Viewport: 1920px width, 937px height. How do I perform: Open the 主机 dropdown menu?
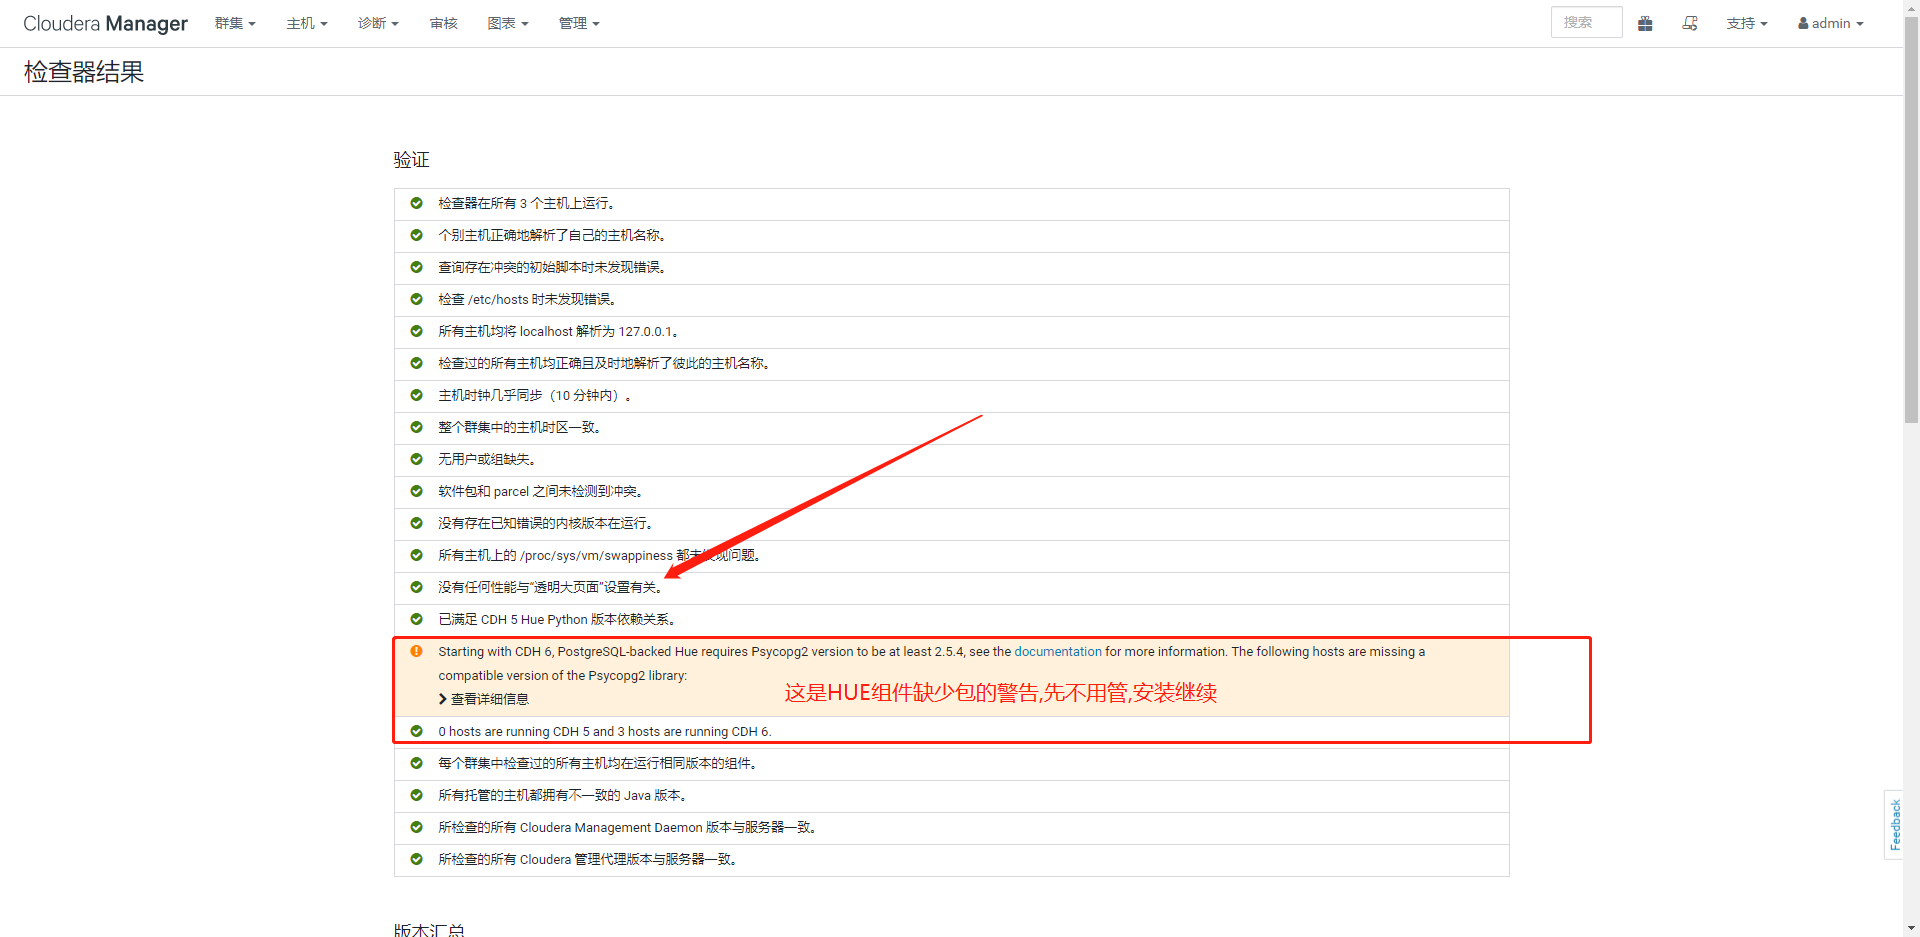307,23
